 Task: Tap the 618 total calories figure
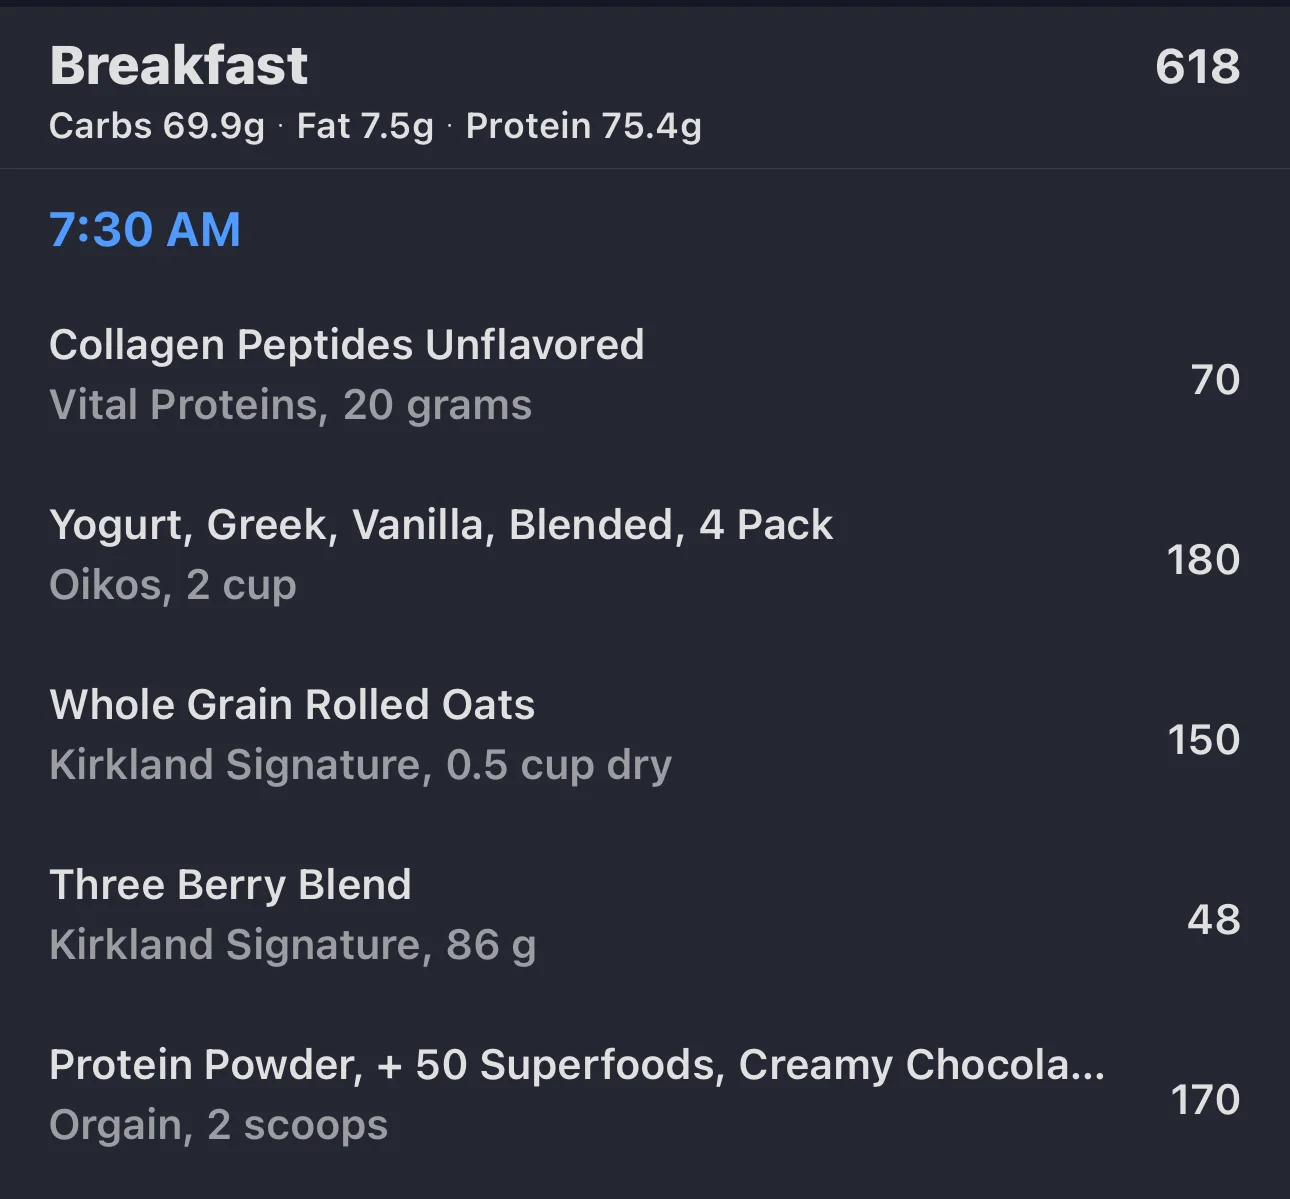1197,67
